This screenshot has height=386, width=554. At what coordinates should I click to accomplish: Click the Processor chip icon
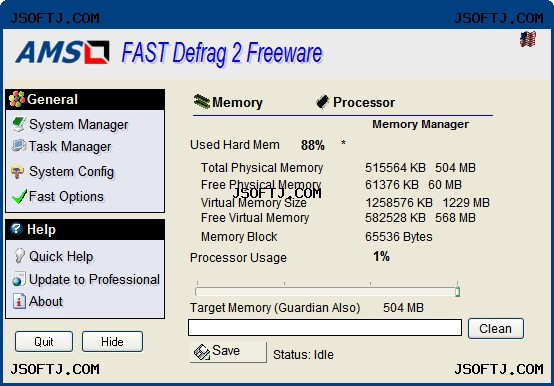coord(323,102)
